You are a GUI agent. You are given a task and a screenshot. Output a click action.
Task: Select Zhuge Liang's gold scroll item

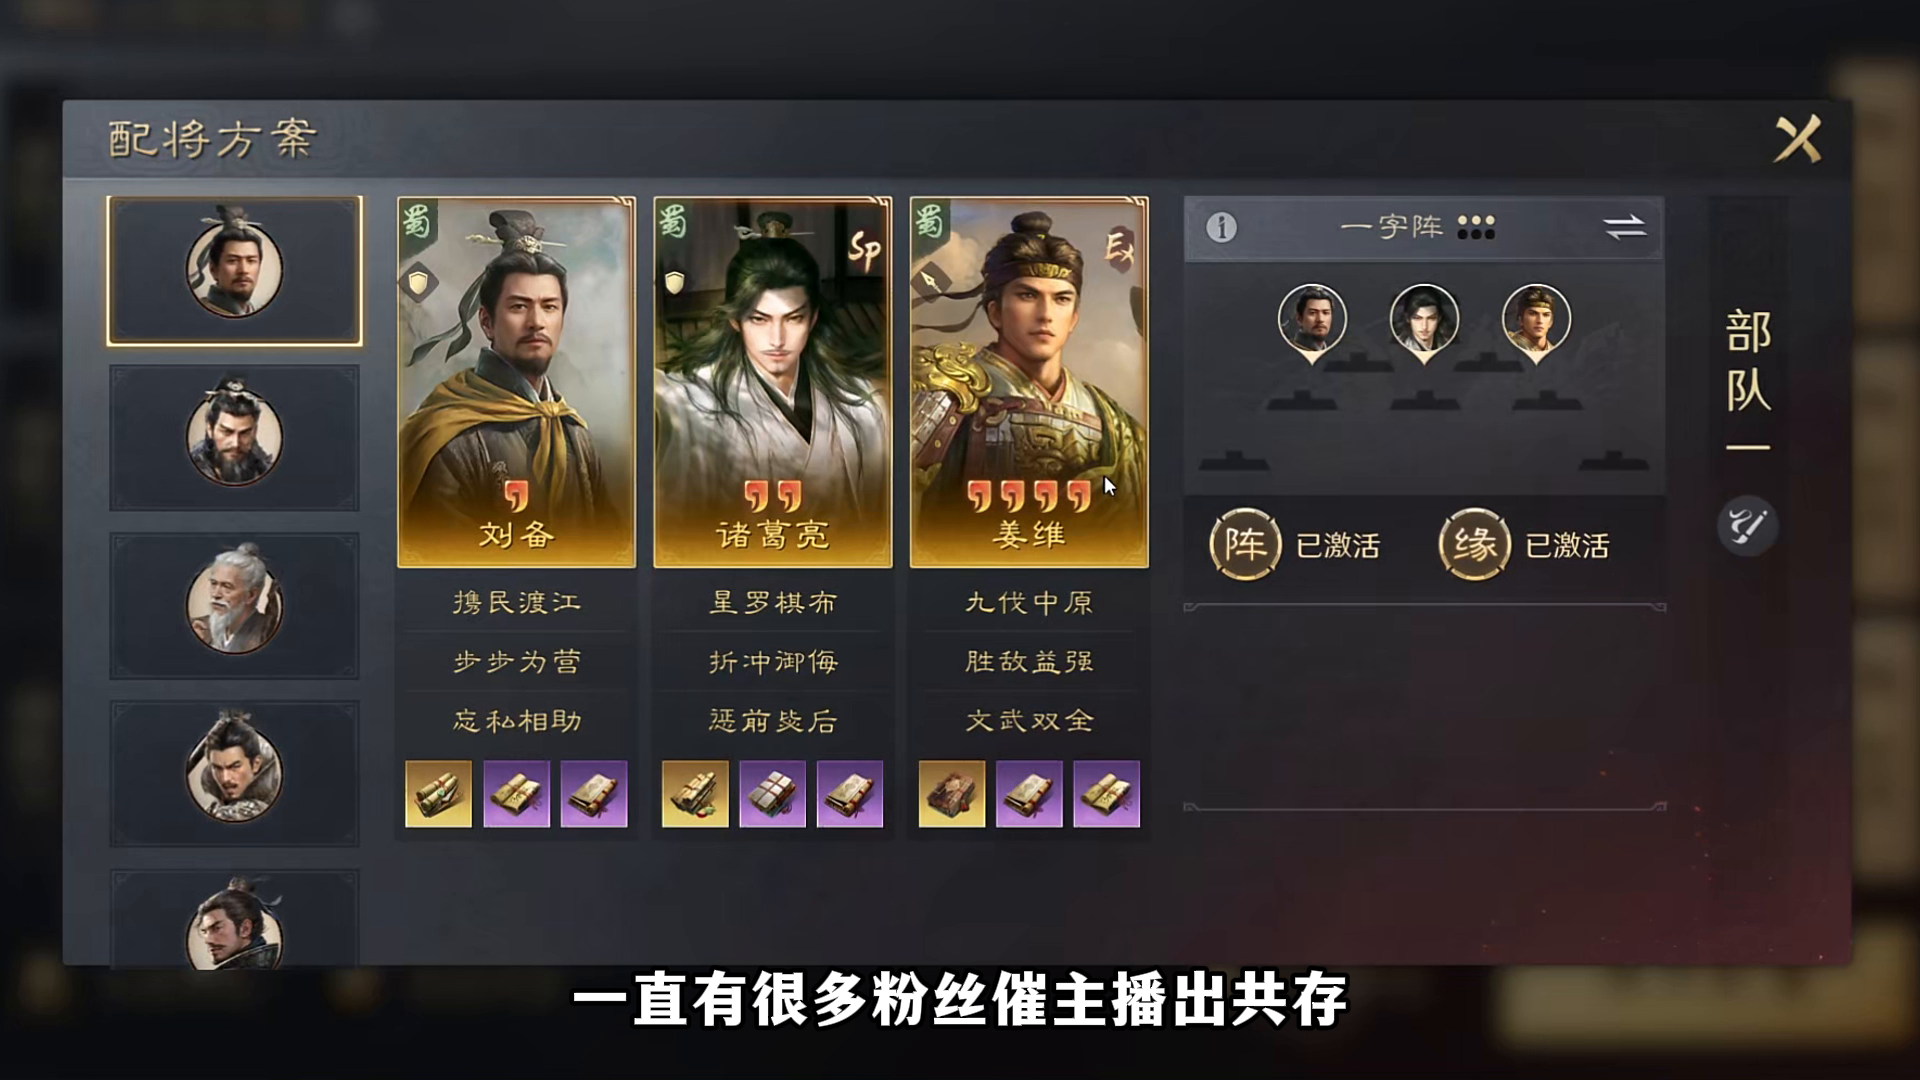pyautogui.click(x=695, y=794)
